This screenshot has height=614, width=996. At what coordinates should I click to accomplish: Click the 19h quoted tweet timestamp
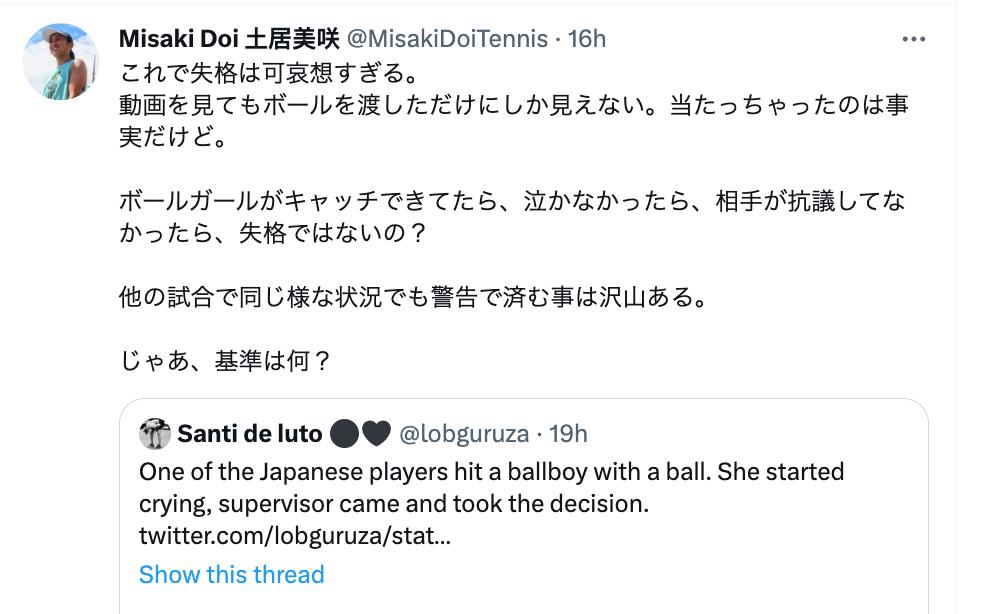tap(568, 434)
